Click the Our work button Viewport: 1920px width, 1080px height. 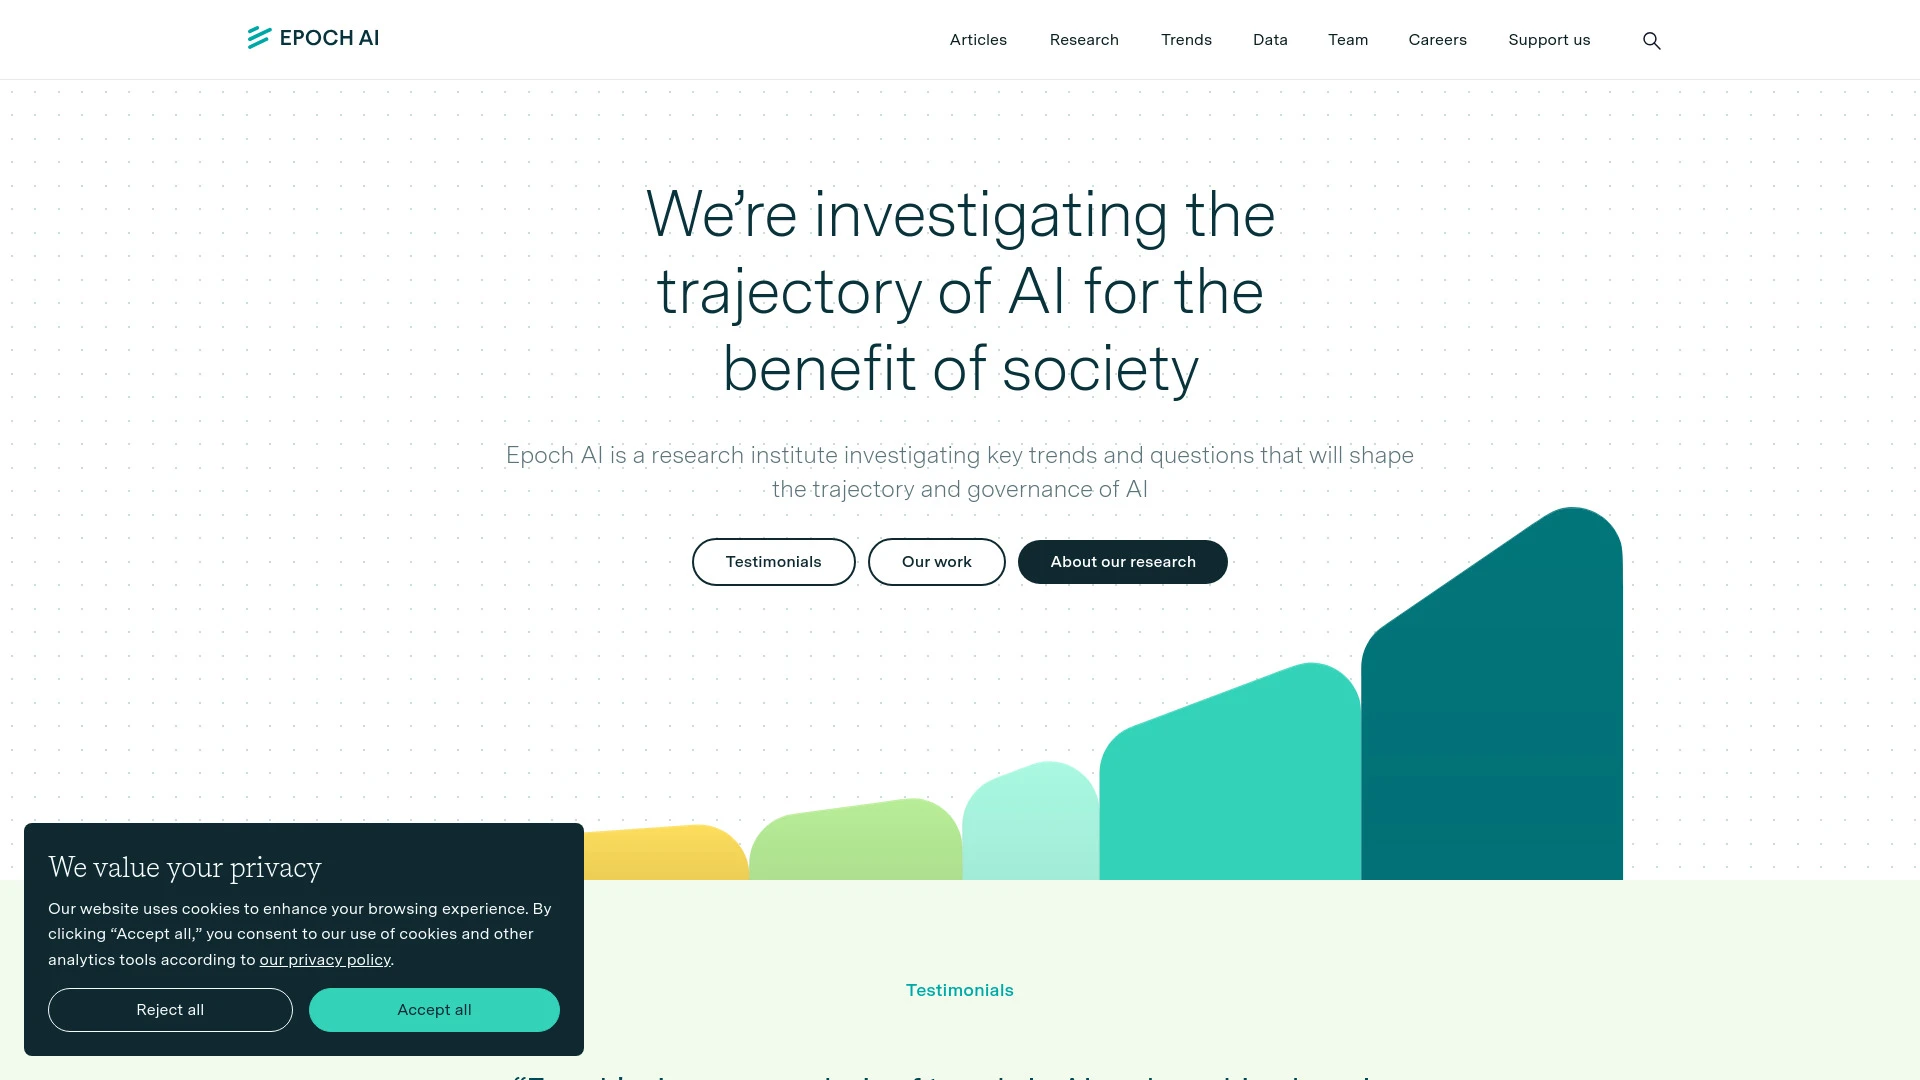coord(936,562)
